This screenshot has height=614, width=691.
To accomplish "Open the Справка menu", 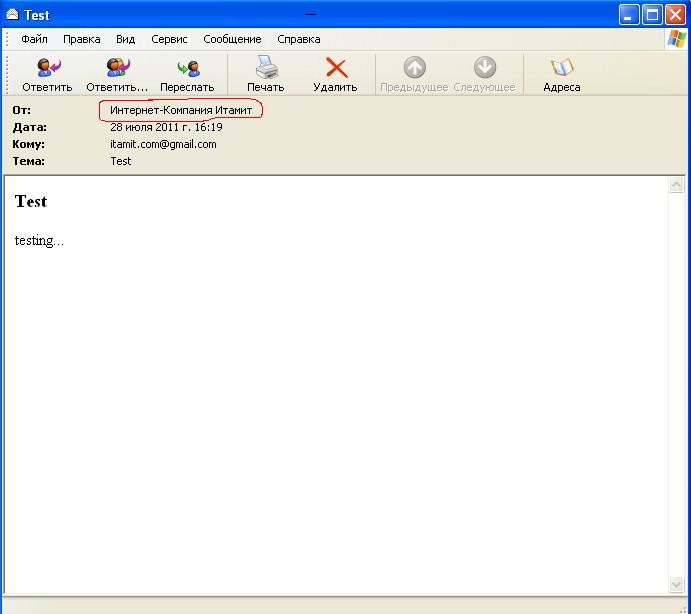I will pyautogui.click(x=299, y=39).
